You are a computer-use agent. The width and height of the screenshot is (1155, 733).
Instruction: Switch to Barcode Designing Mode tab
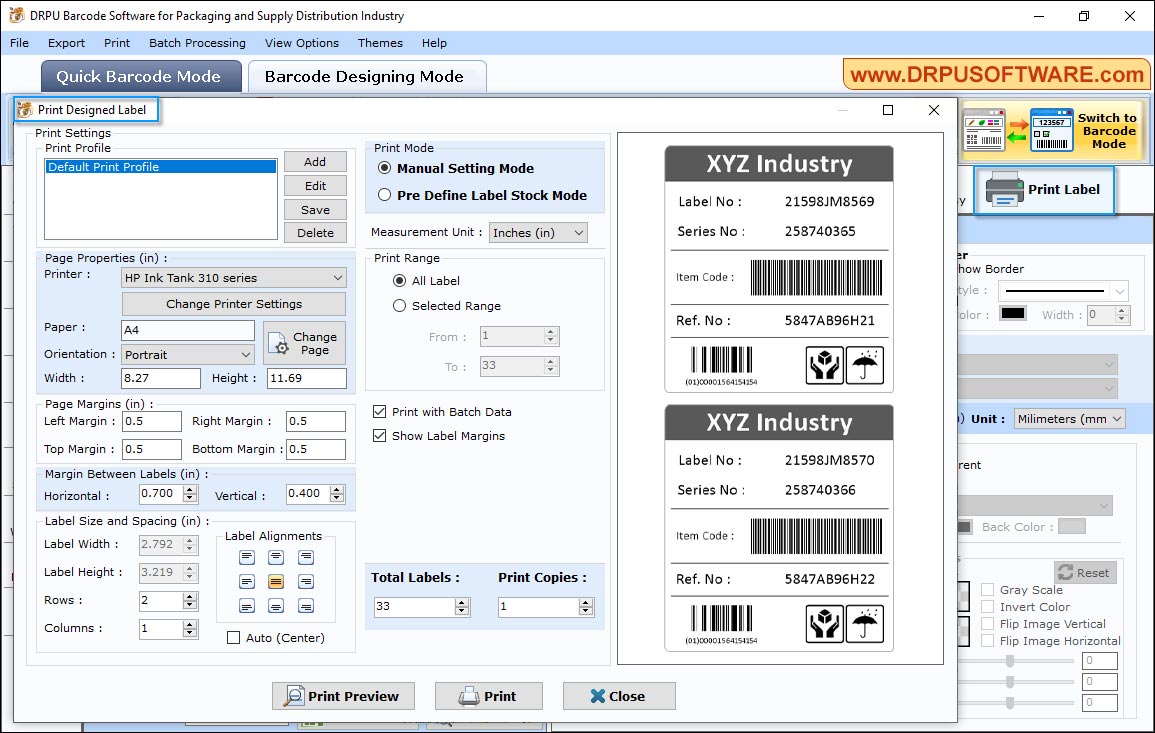(366, 76)
